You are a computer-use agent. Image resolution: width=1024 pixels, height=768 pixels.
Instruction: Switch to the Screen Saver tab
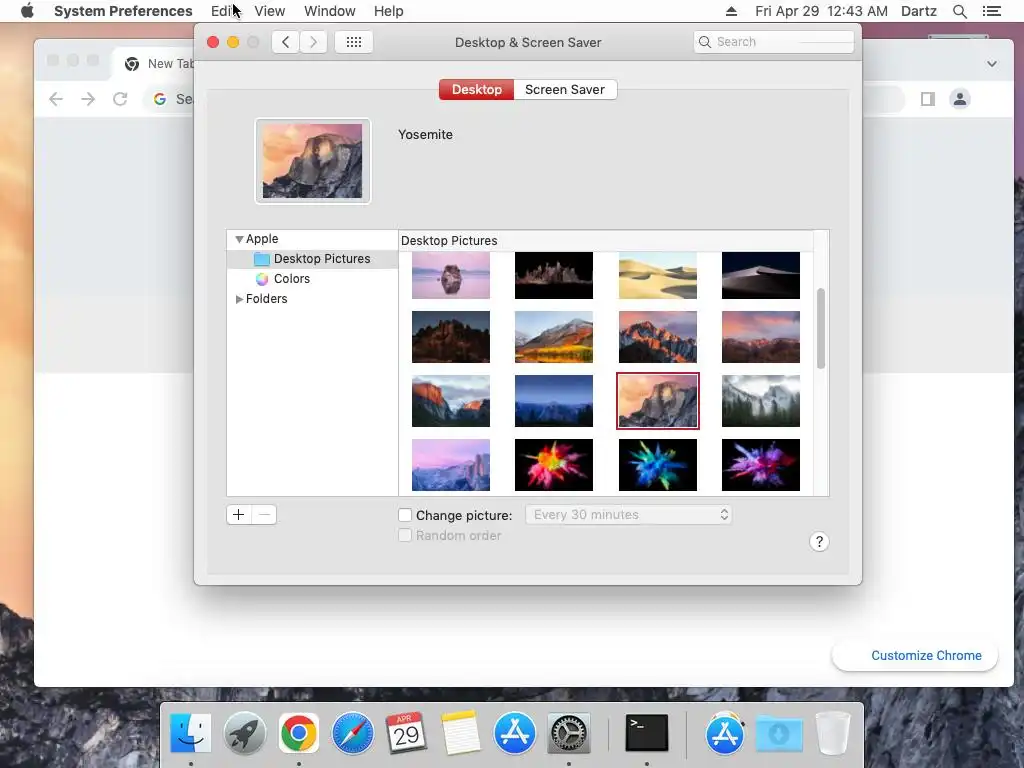565,89
